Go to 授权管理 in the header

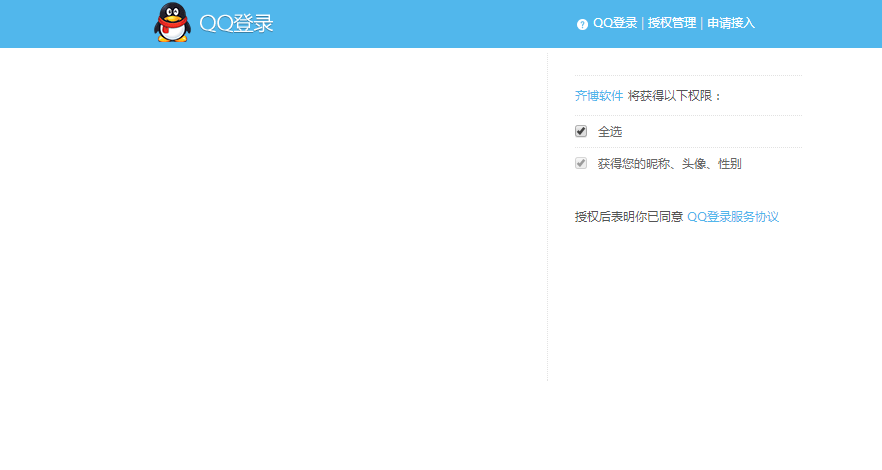pos(671,23)
